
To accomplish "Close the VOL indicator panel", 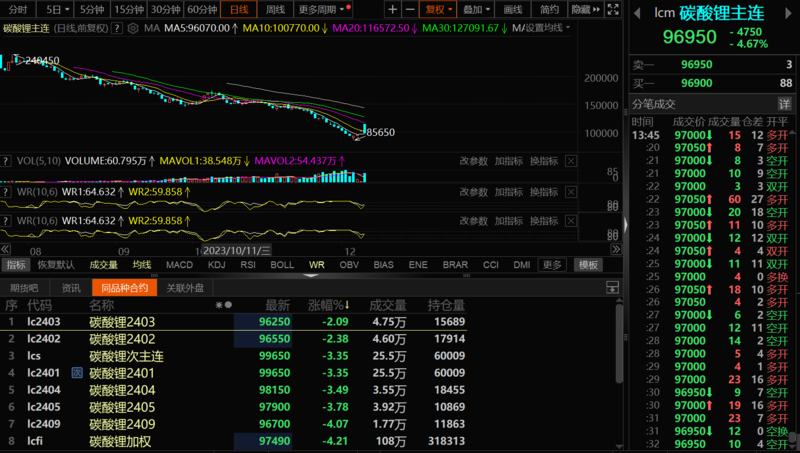I will [571, 161].
